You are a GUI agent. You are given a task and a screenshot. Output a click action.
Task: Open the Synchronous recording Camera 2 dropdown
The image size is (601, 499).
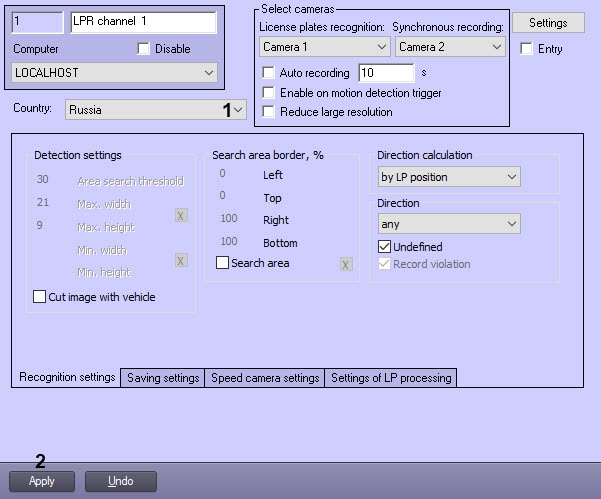pos(450,47)
